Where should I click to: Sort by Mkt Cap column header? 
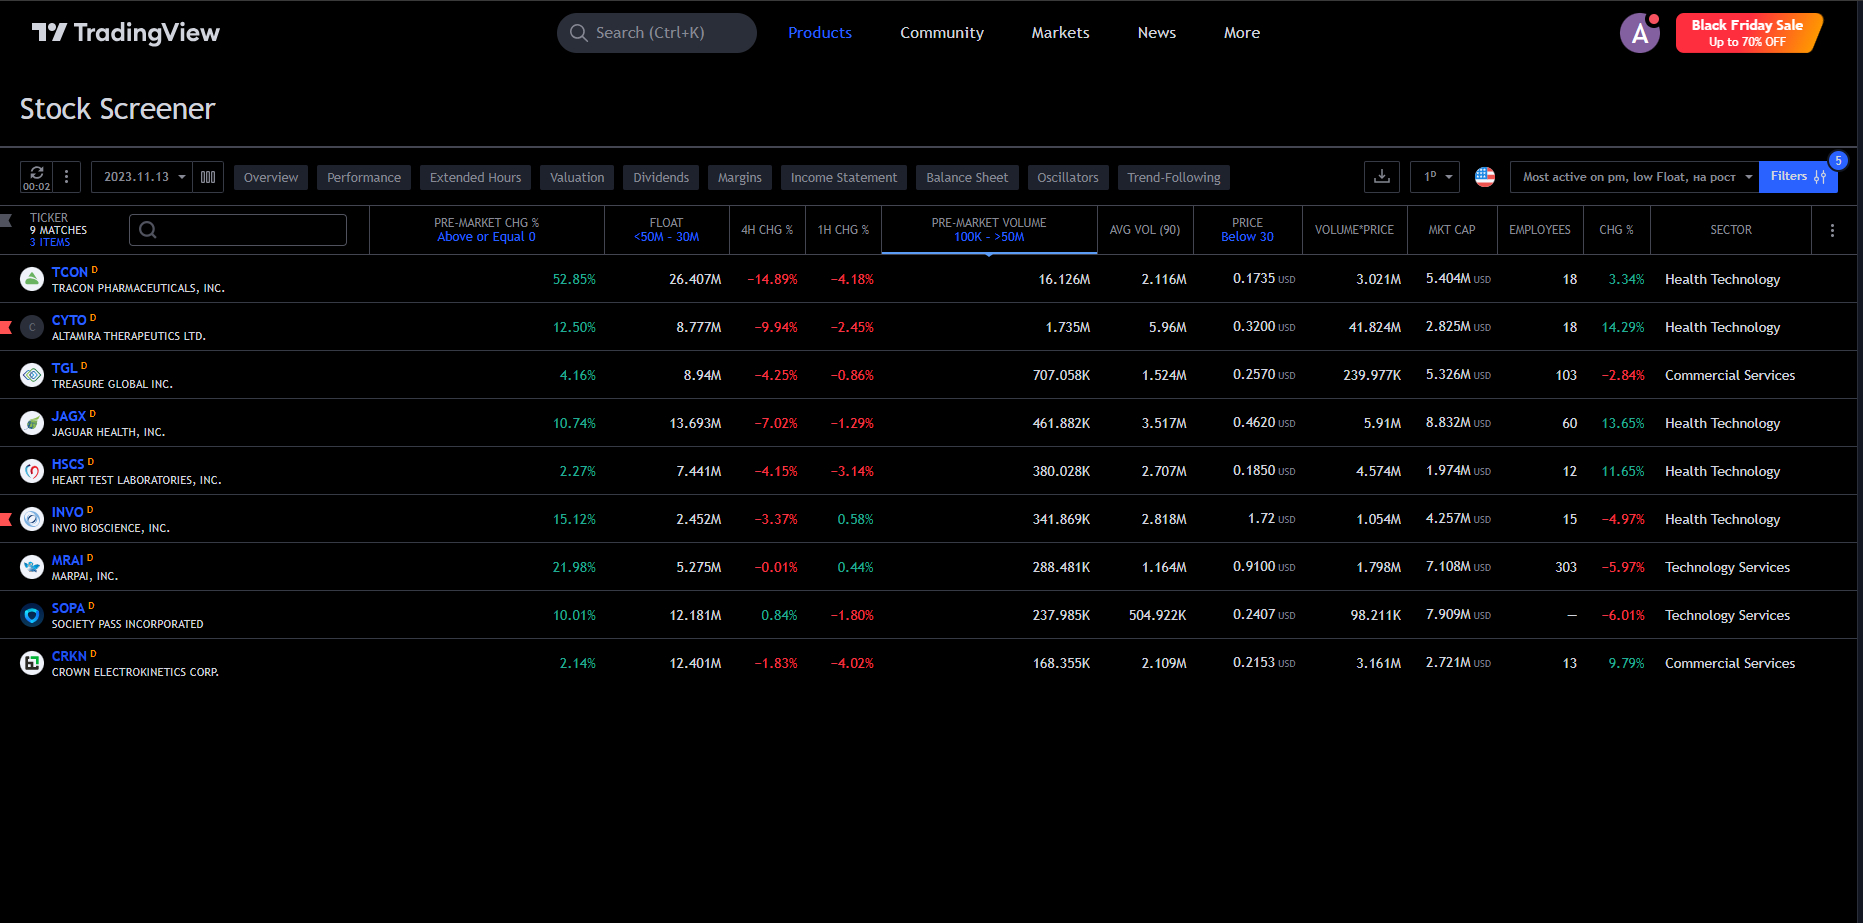[1452, 230]
